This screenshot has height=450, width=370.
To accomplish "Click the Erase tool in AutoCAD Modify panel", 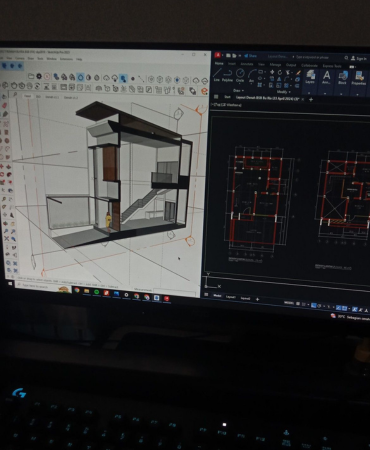I will click(x=298, y=73).
